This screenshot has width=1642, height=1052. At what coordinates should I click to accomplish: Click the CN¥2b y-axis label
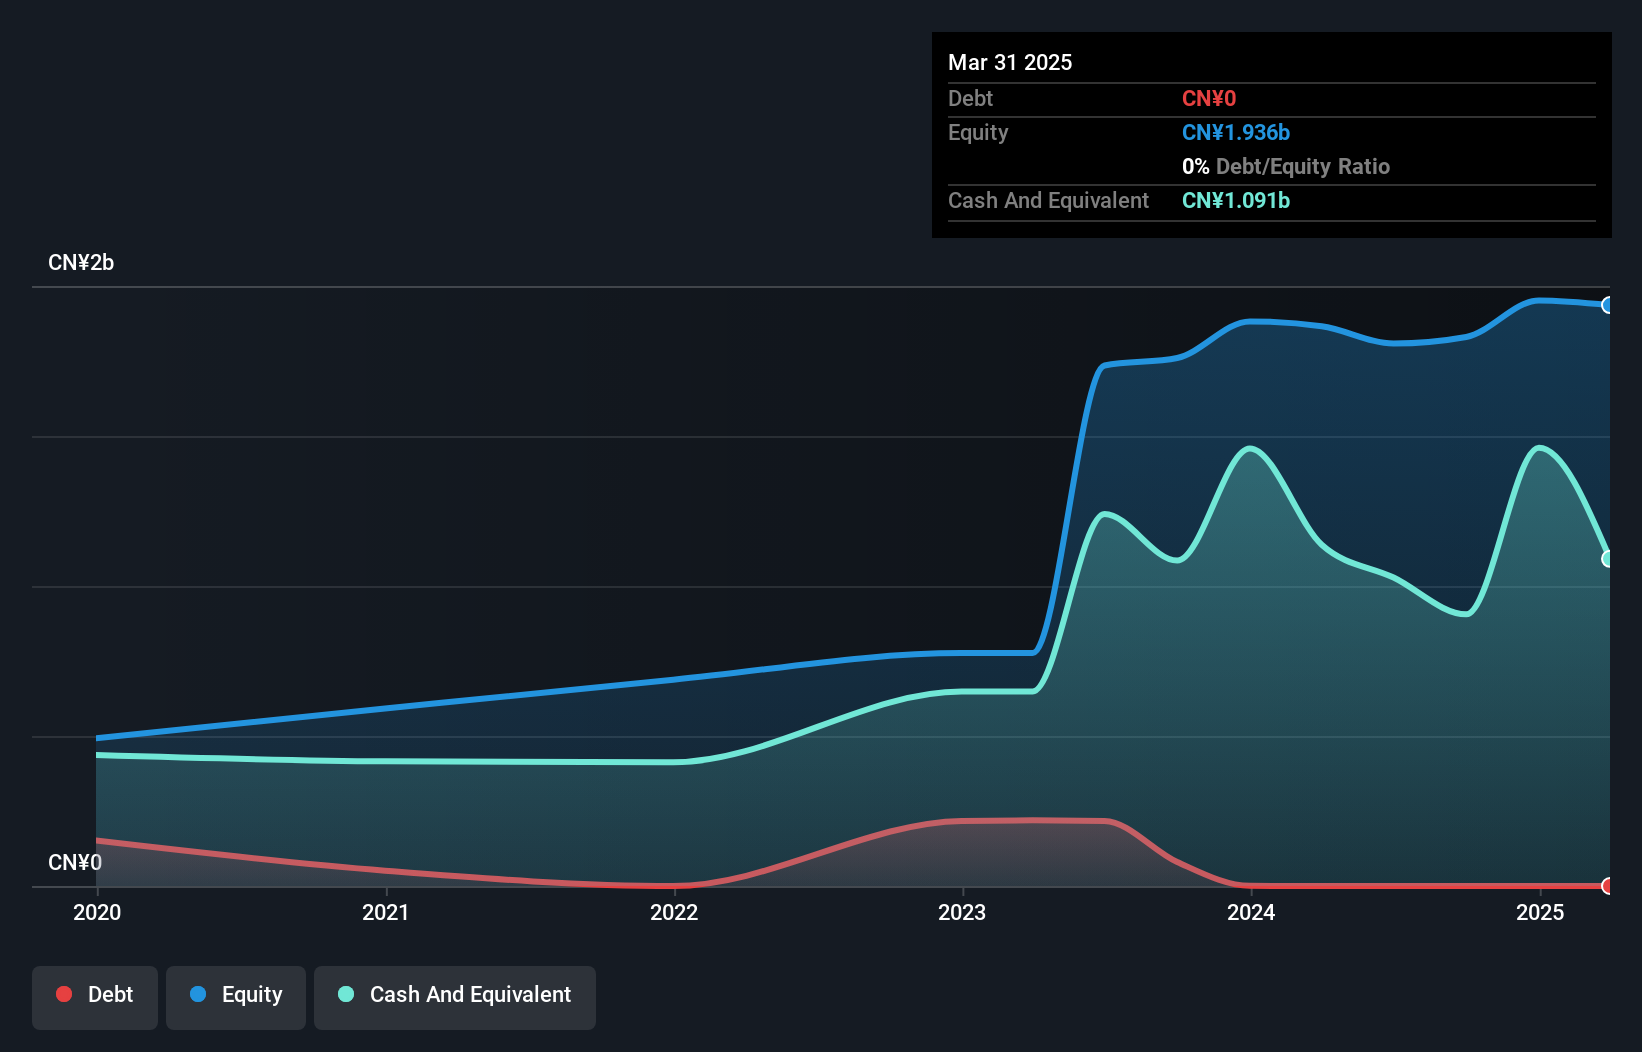point(81,263)
